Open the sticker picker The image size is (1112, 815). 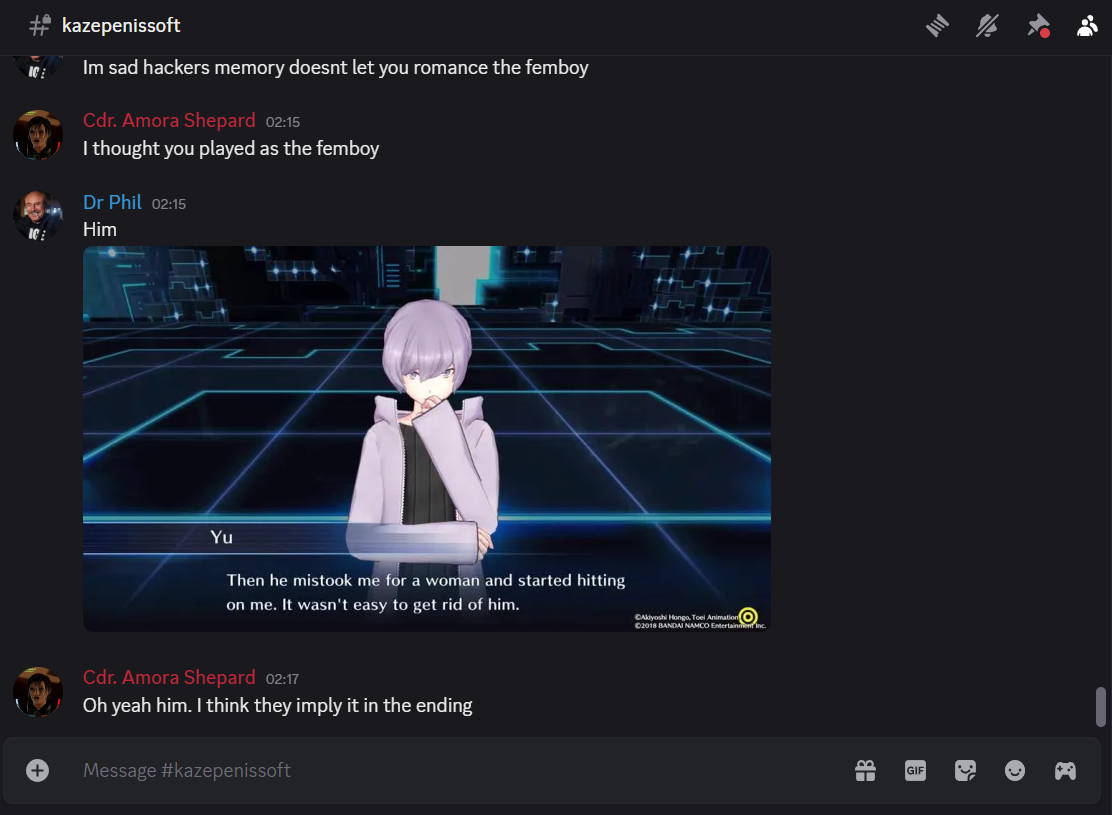point(965,770)
